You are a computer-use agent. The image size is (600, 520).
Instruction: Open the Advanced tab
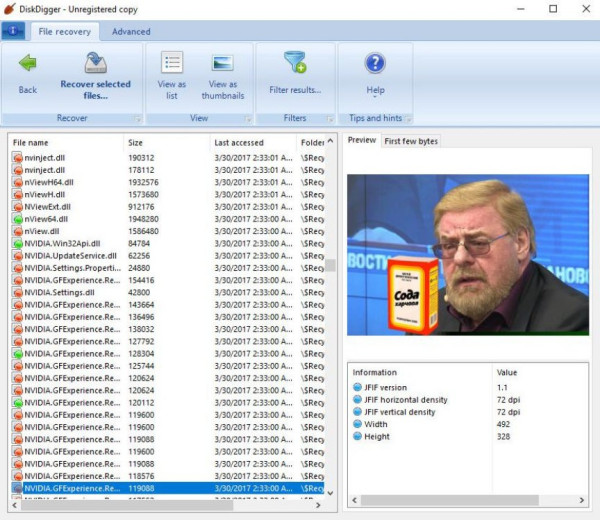point(131,31)
